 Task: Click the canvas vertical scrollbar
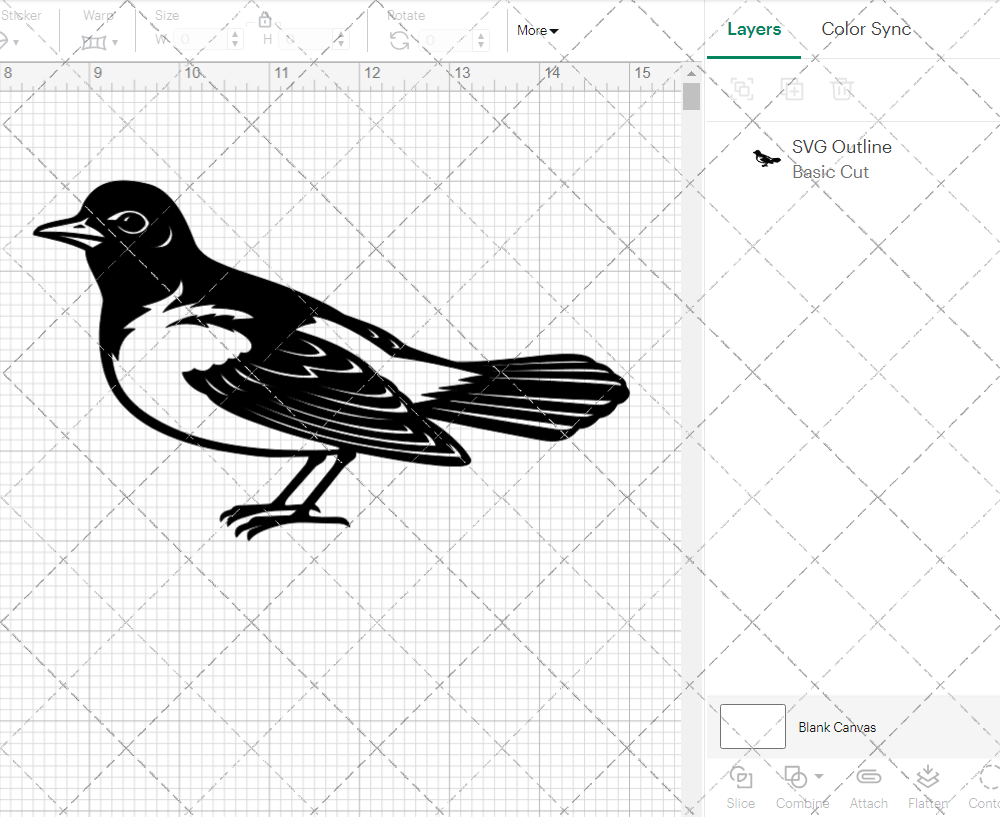(x=690, y=95)
